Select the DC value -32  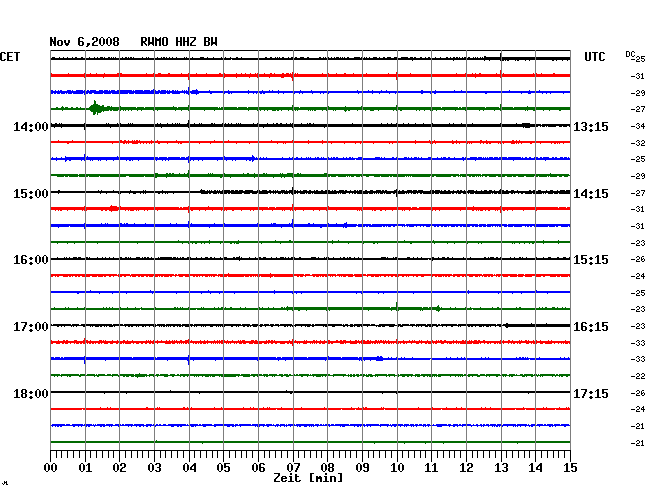click(638, 143)
